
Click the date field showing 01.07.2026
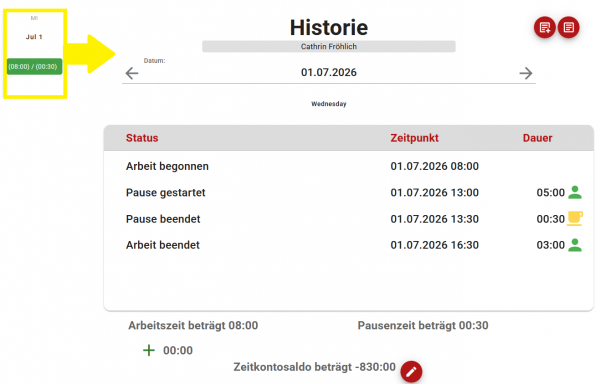tap(329, 72)
